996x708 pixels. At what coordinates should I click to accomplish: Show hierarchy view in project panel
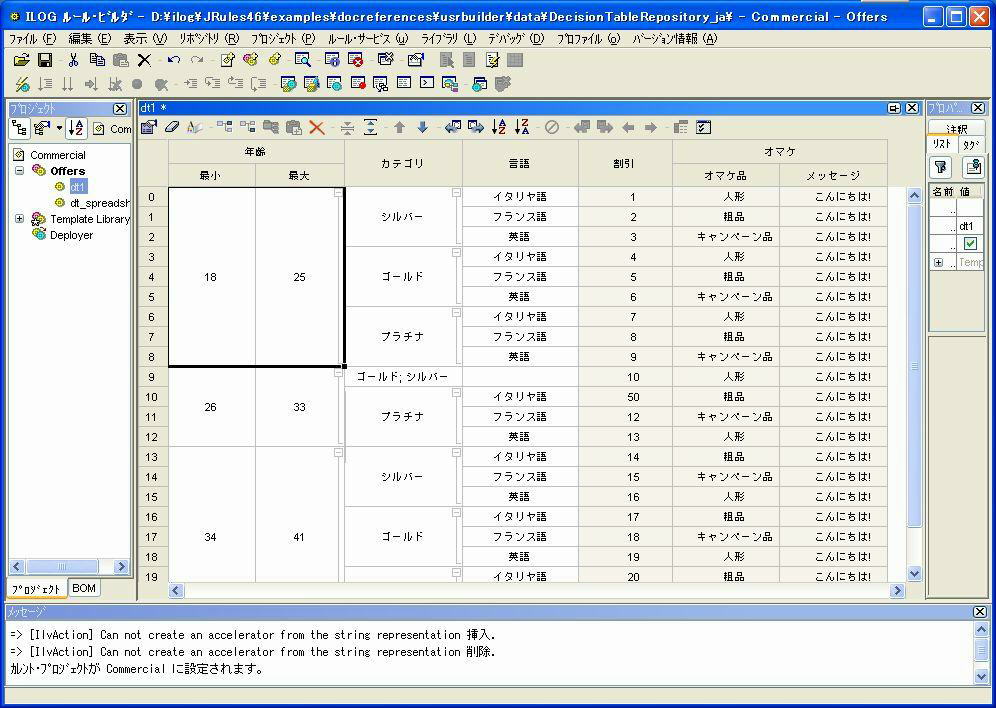point(20,128)
